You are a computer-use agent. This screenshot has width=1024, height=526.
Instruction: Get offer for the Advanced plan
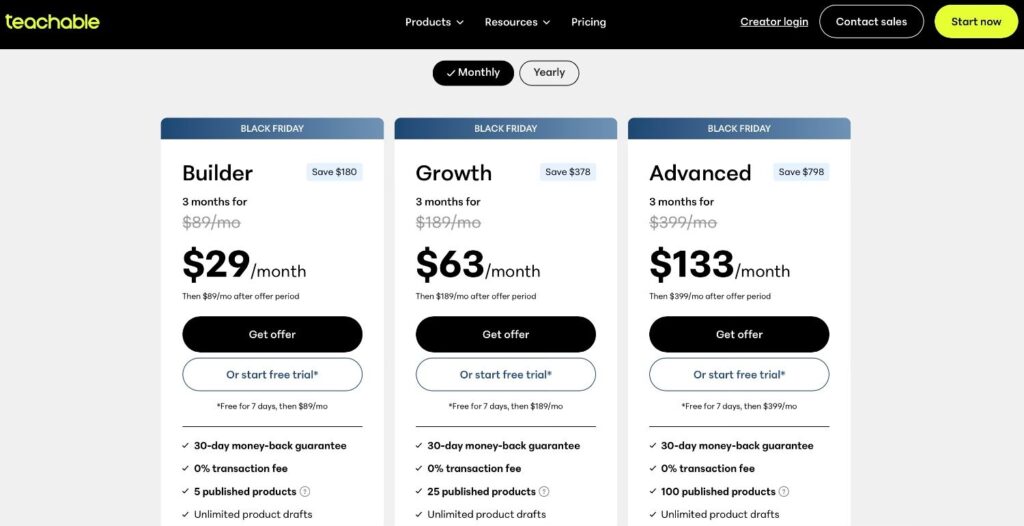(x=739, y=335)
